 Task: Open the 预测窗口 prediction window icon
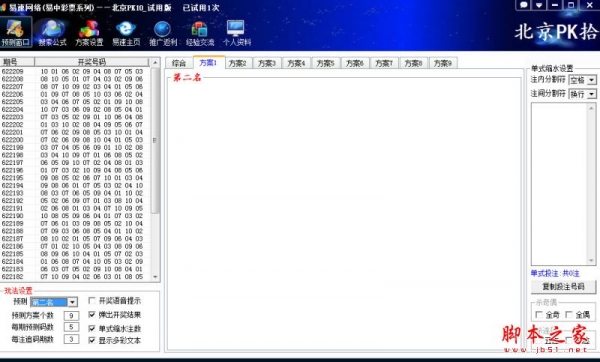(16, 32)
